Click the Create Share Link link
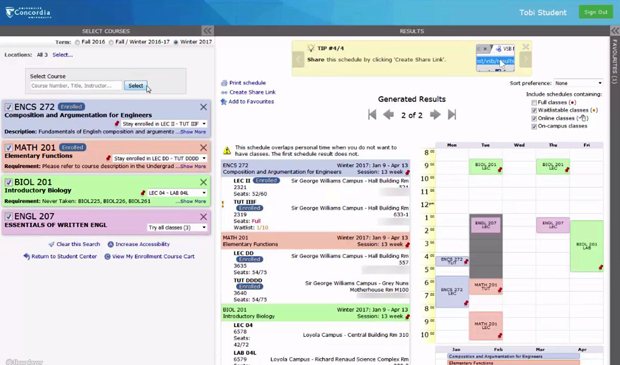Image resolution: width=620 pixels, height=365 pixels. tap(253, 92)
